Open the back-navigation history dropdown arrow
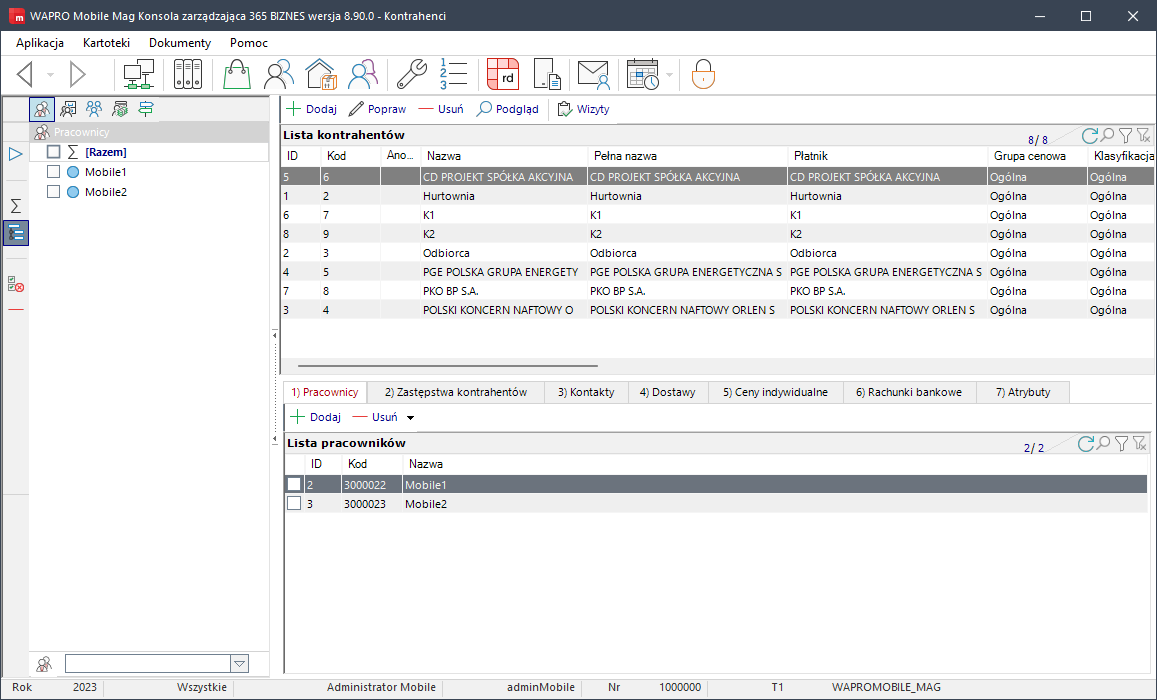 pos(50,75)
